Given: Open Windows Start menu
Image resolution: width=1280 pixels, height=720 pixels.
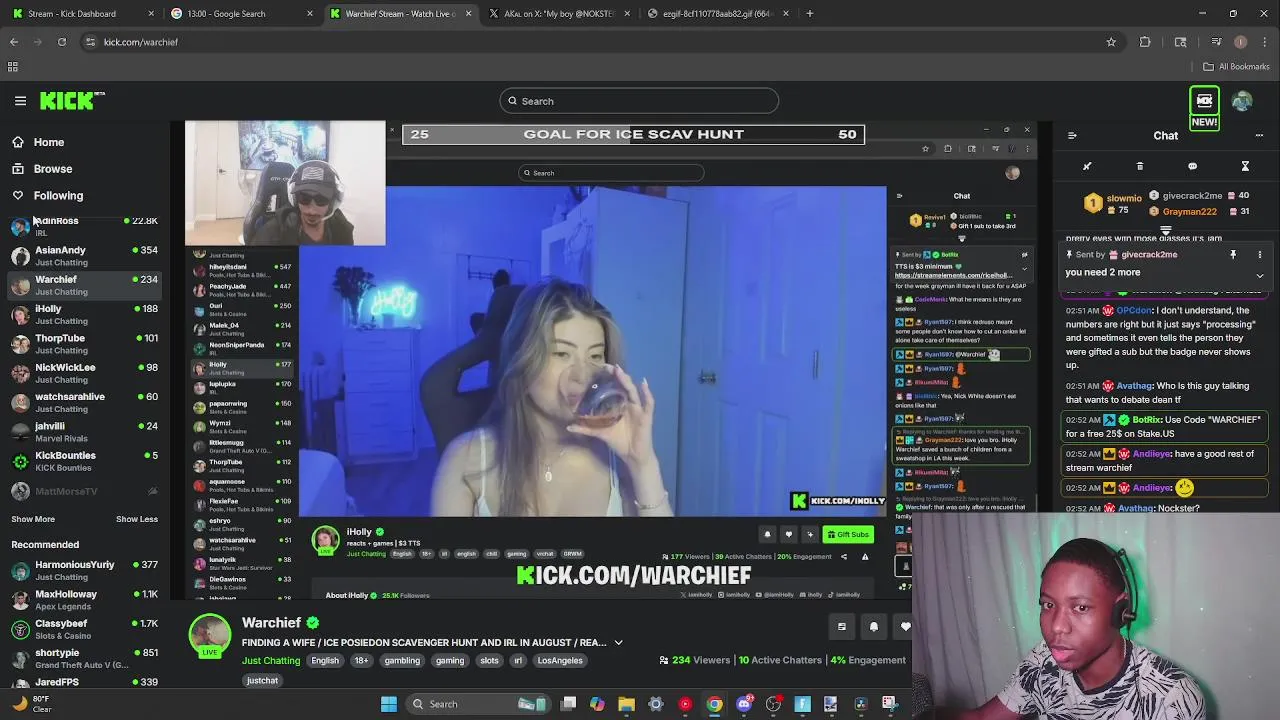Looking at the screenshot, I should 389,704.
